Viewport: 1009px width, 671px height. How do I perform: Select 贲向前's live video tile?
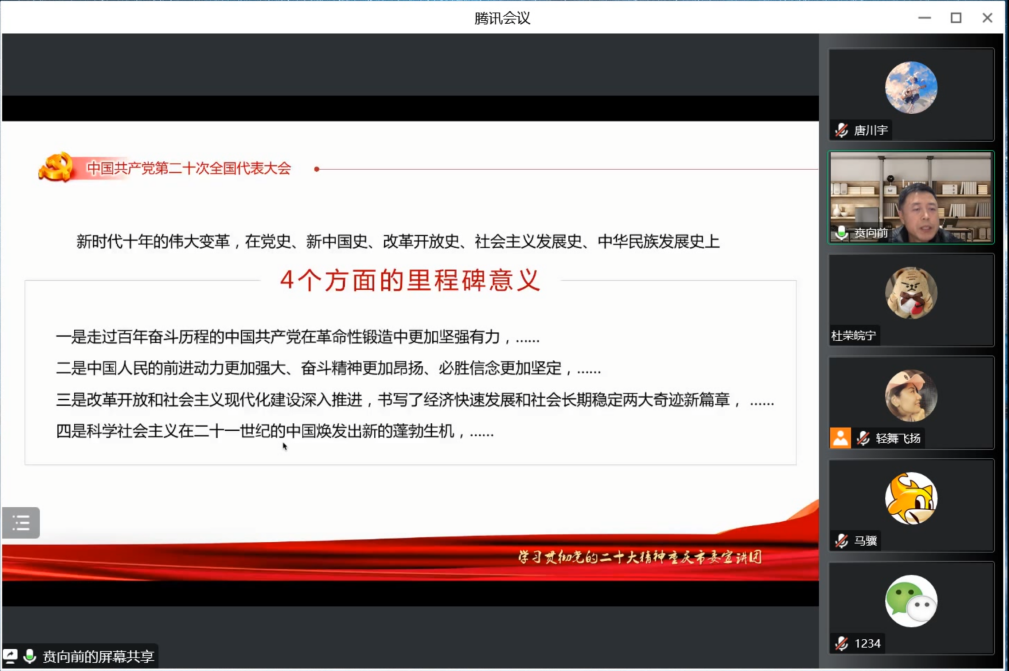point(911,197)
